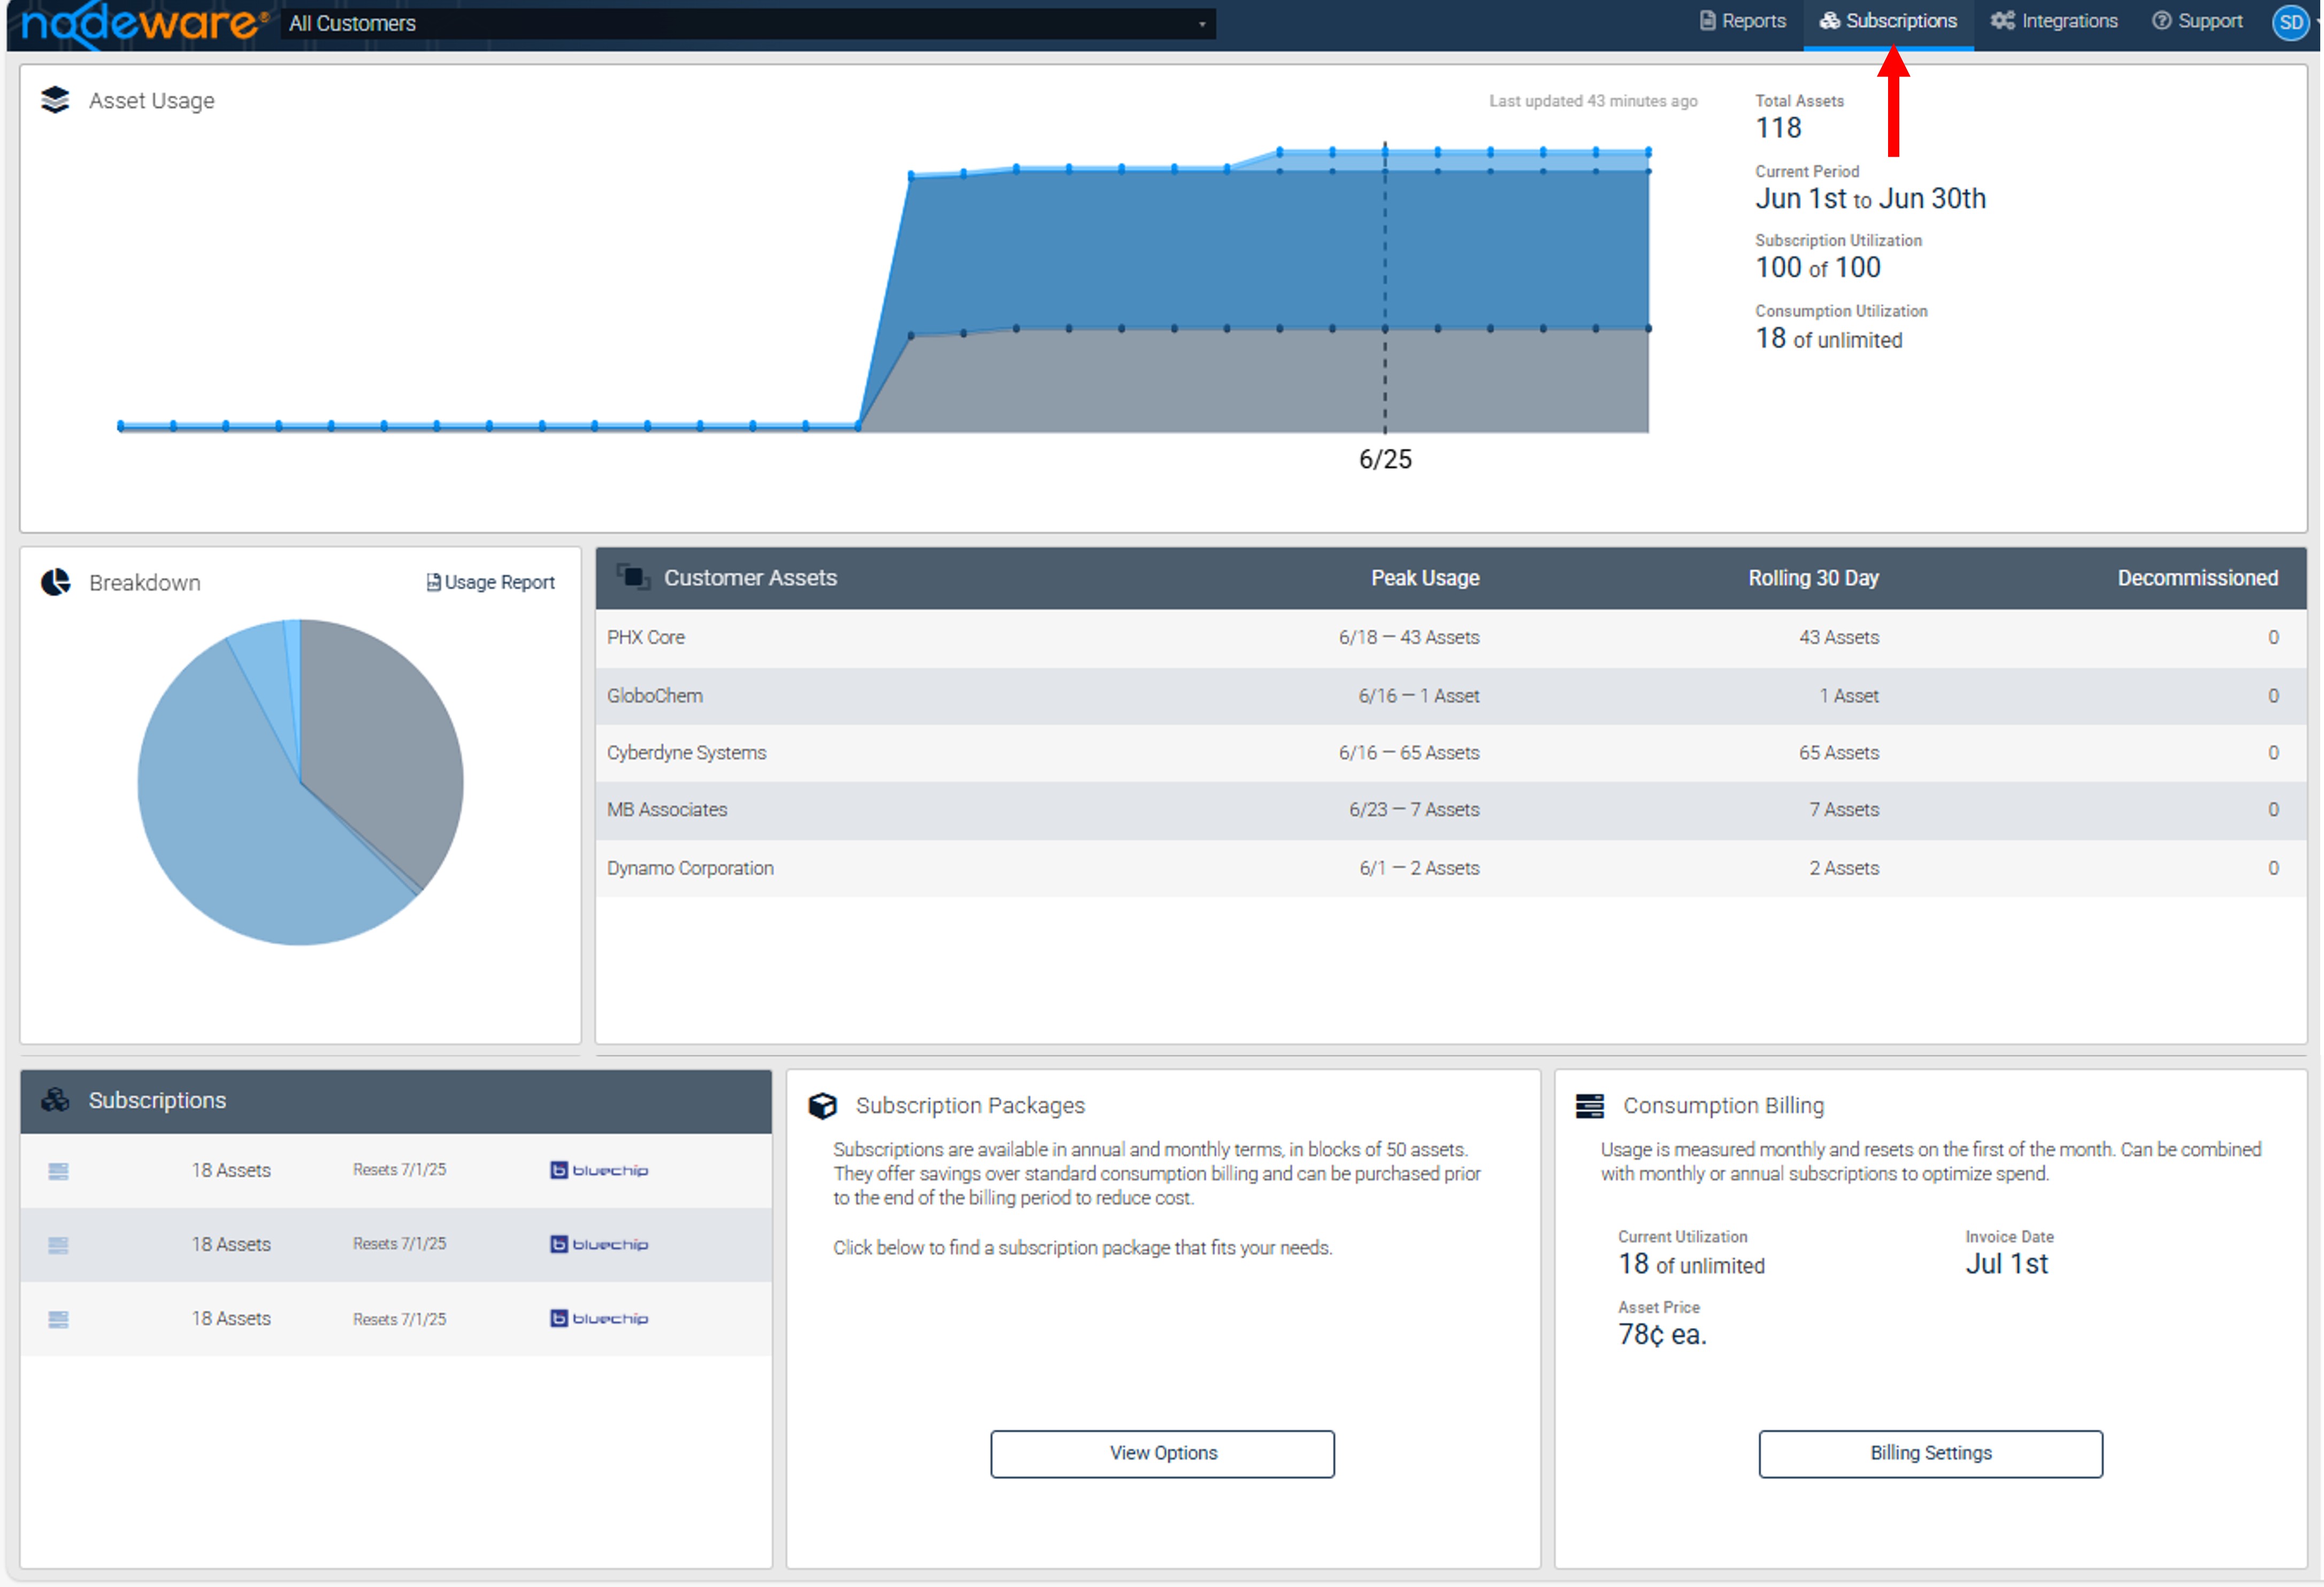Screen dimensions: 2324x1587
Task: Click the Current Period Jun 1st to Jun 30th
Action: [1870, 199]
